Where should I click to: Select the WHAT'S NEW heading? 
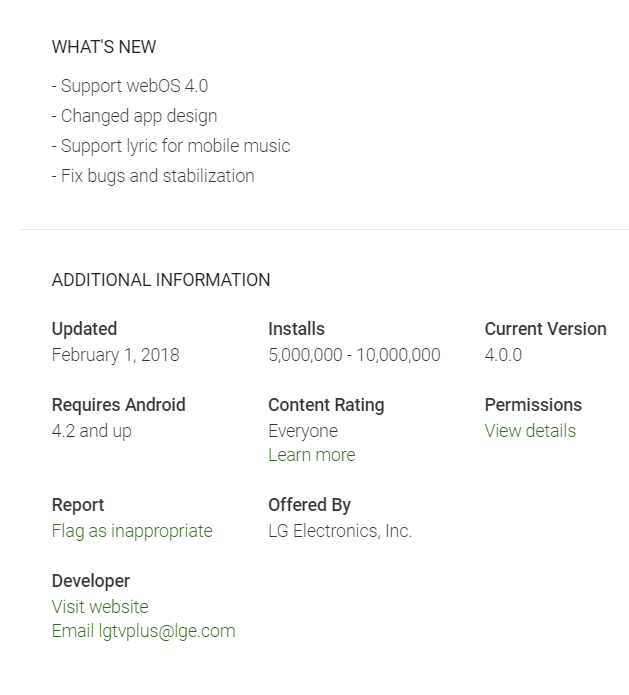point(104,47)
